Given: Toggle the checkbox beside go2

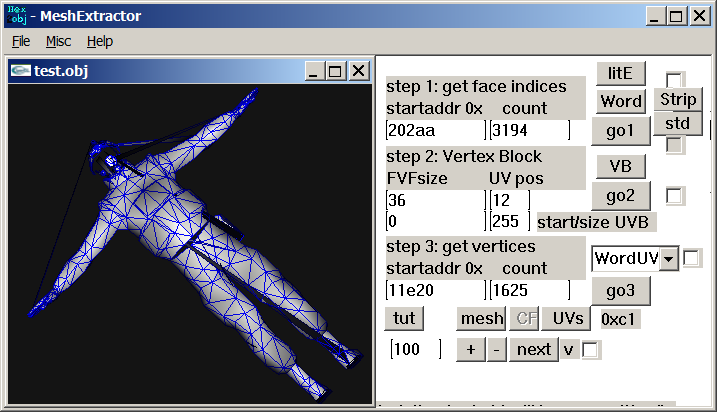Looking at the screenshot, I should pos(675,196).
